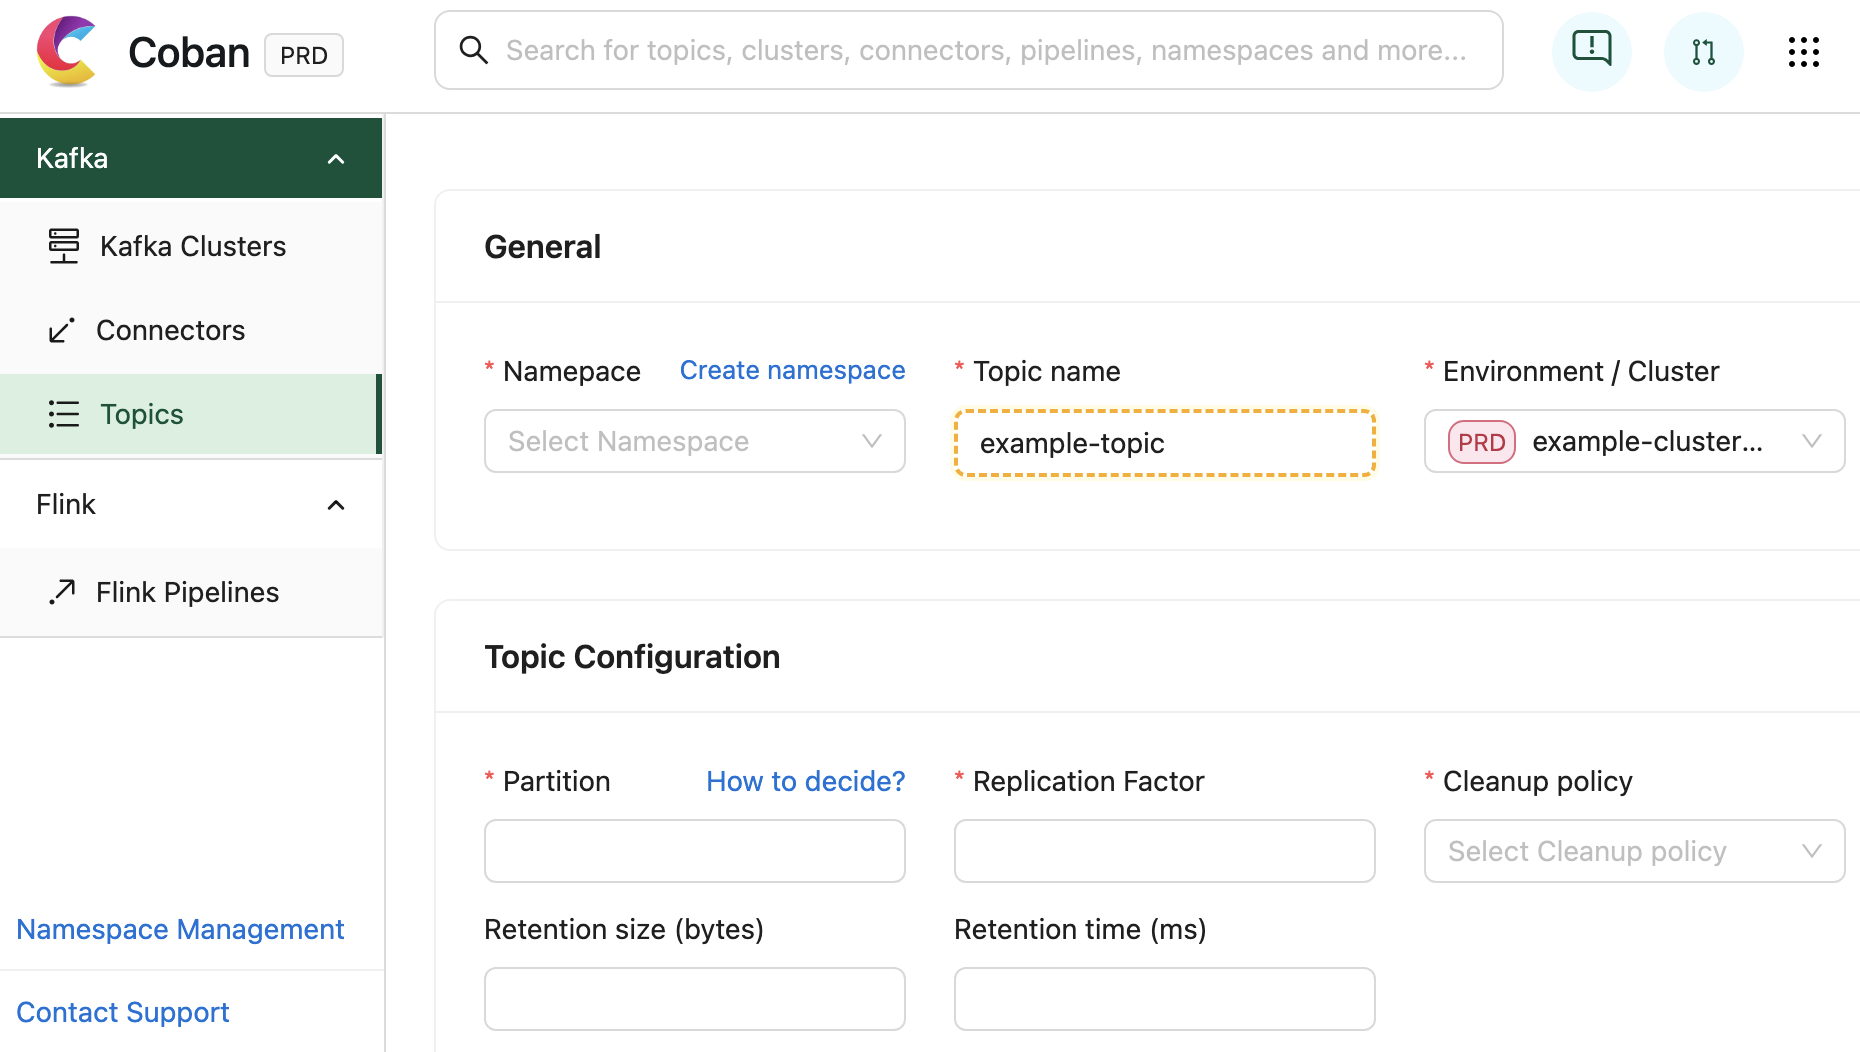Click the Kafka Clusters server icon
Image resolution: width=1860 pixels, height=1052 pixels.
click(64, 246)
